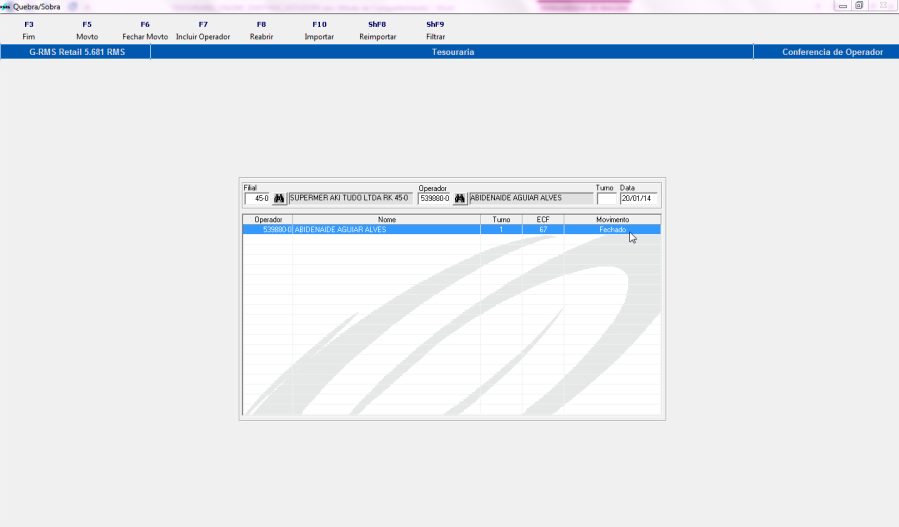Click Turno value 1 in table row
This screenshot has width=899, height=527.
coord(501,229)
